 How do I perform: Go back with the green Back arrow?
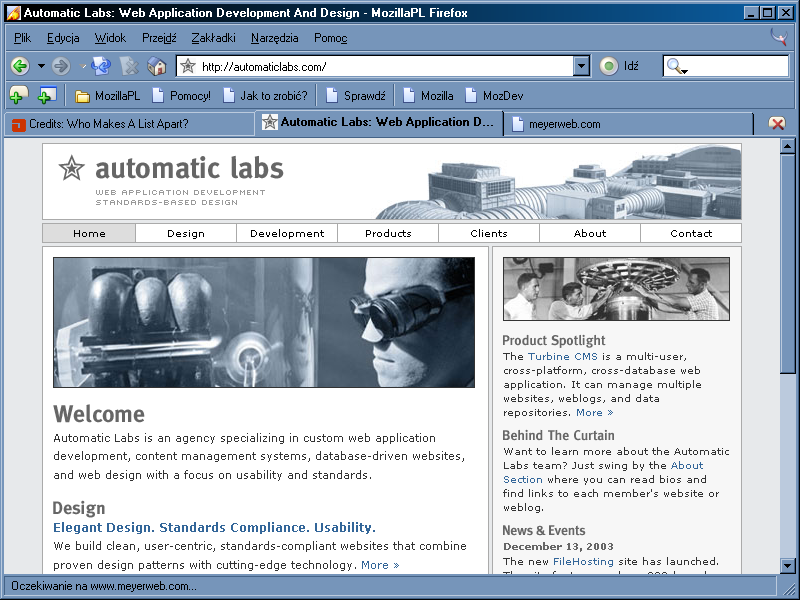coord(20,66)
